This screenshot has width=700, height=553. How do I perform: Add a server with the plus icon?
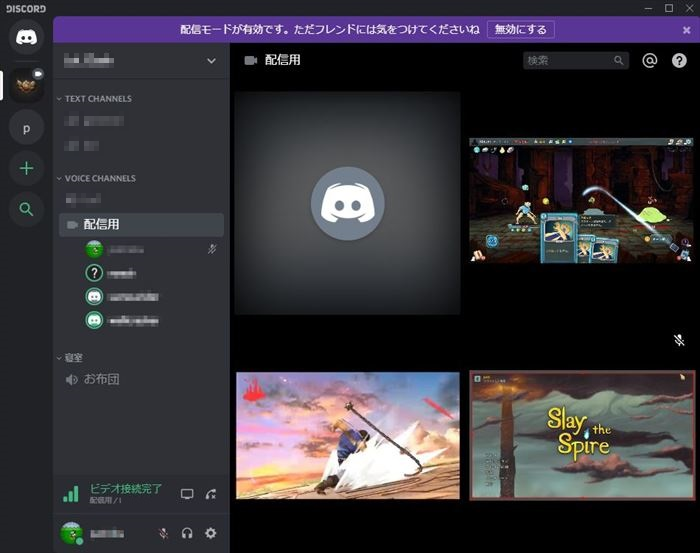point(26,168)
